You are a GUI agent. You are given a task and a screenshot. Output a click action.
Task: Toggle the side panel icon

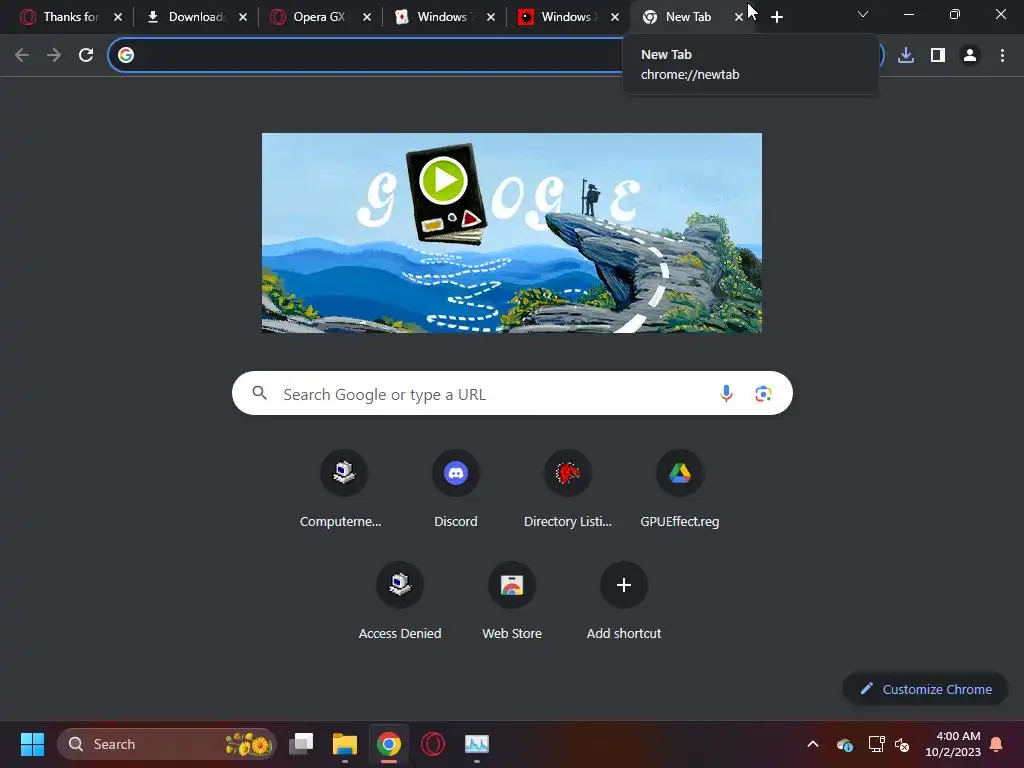[938, 55]
